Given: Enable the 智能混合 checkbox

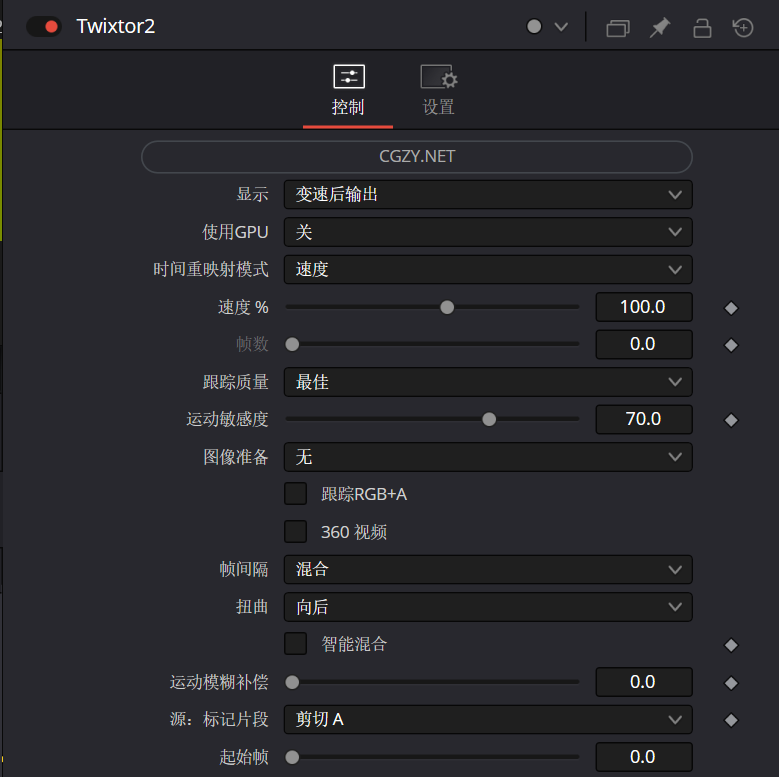Looking at the screenshot, I should point(296,644).
